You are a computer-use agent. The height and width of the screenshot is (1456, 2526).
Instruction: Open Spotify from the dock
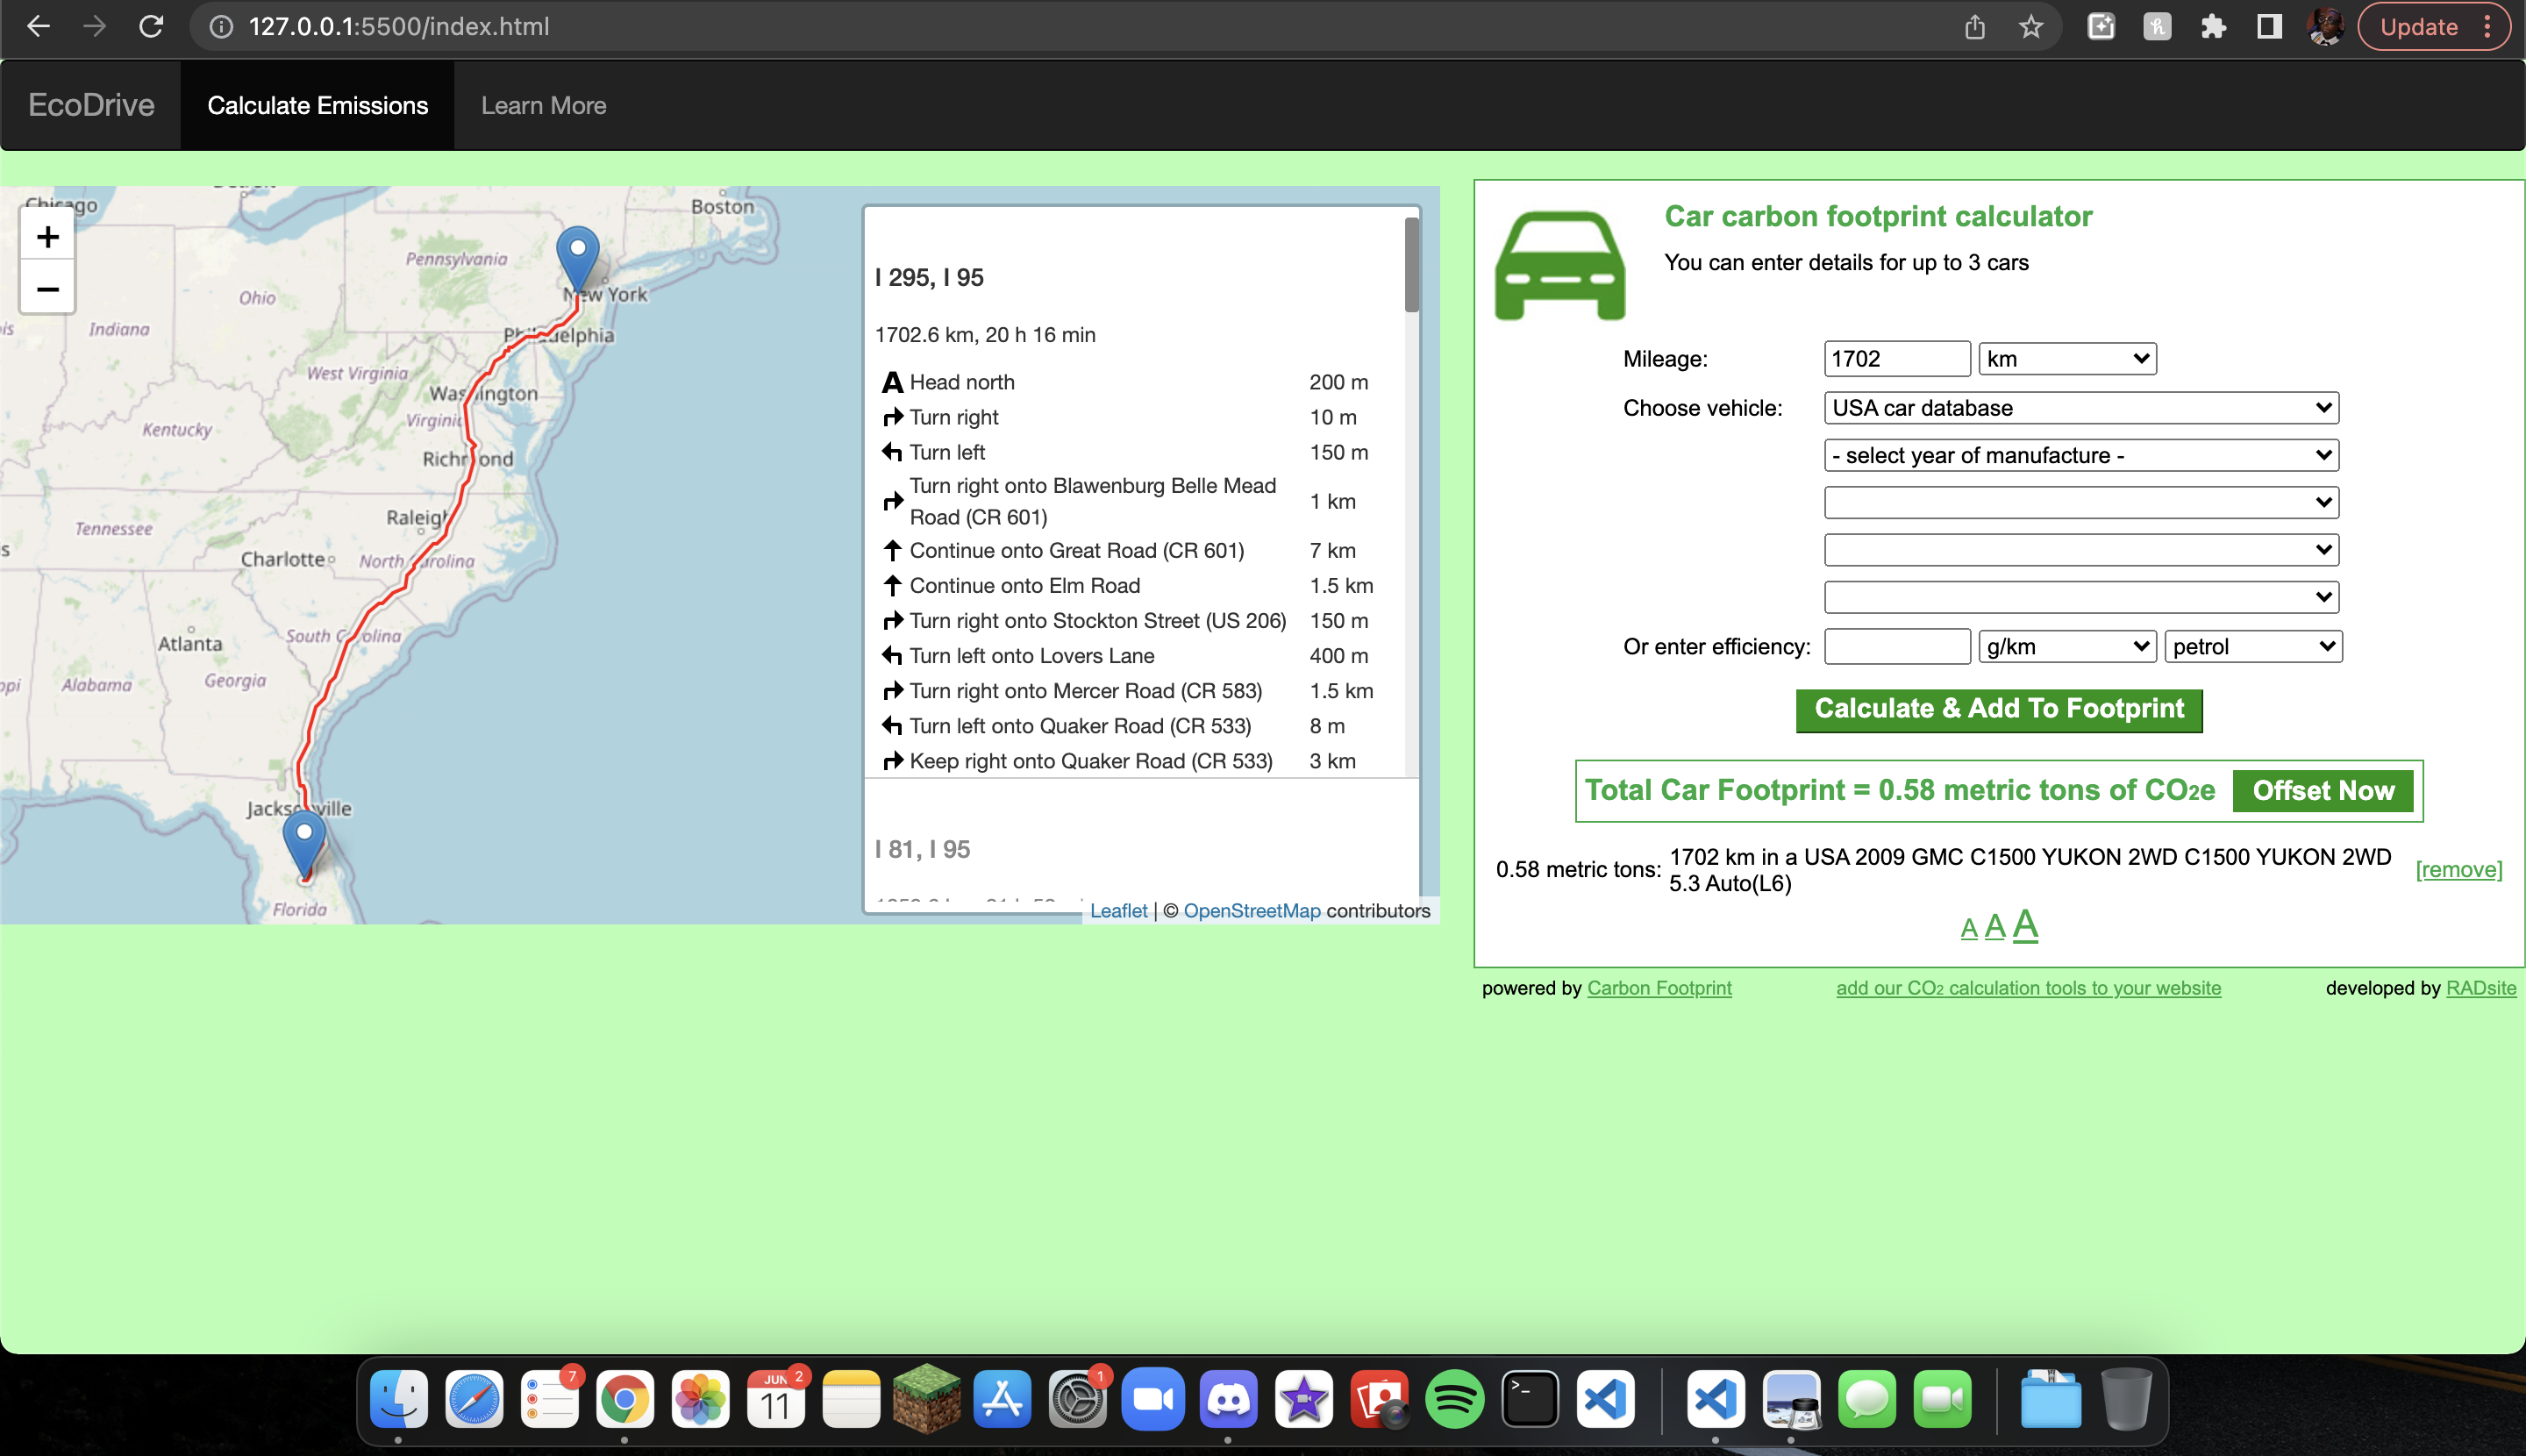(1454, 1399)
